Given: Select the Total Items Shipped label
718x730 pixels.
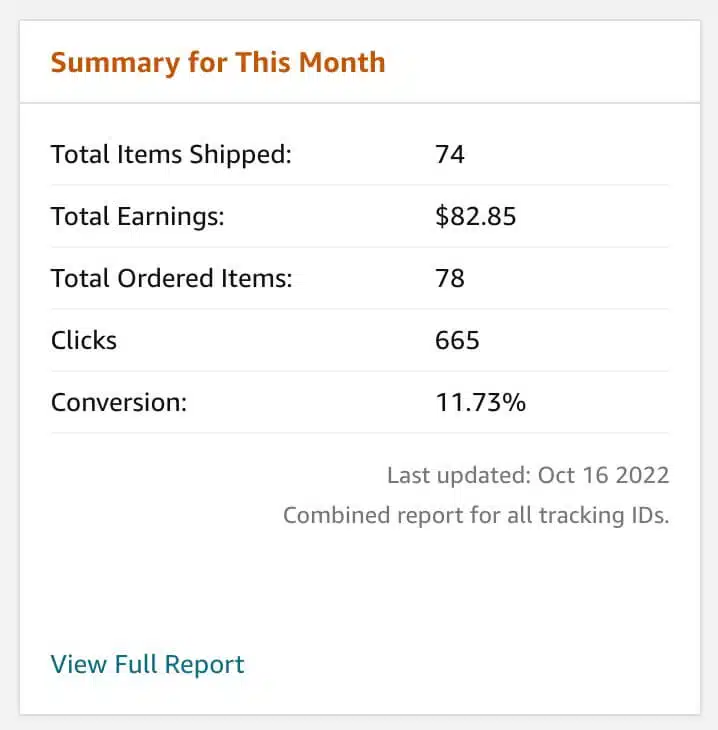Looking at the screenshot, I should tap(171, 155).
